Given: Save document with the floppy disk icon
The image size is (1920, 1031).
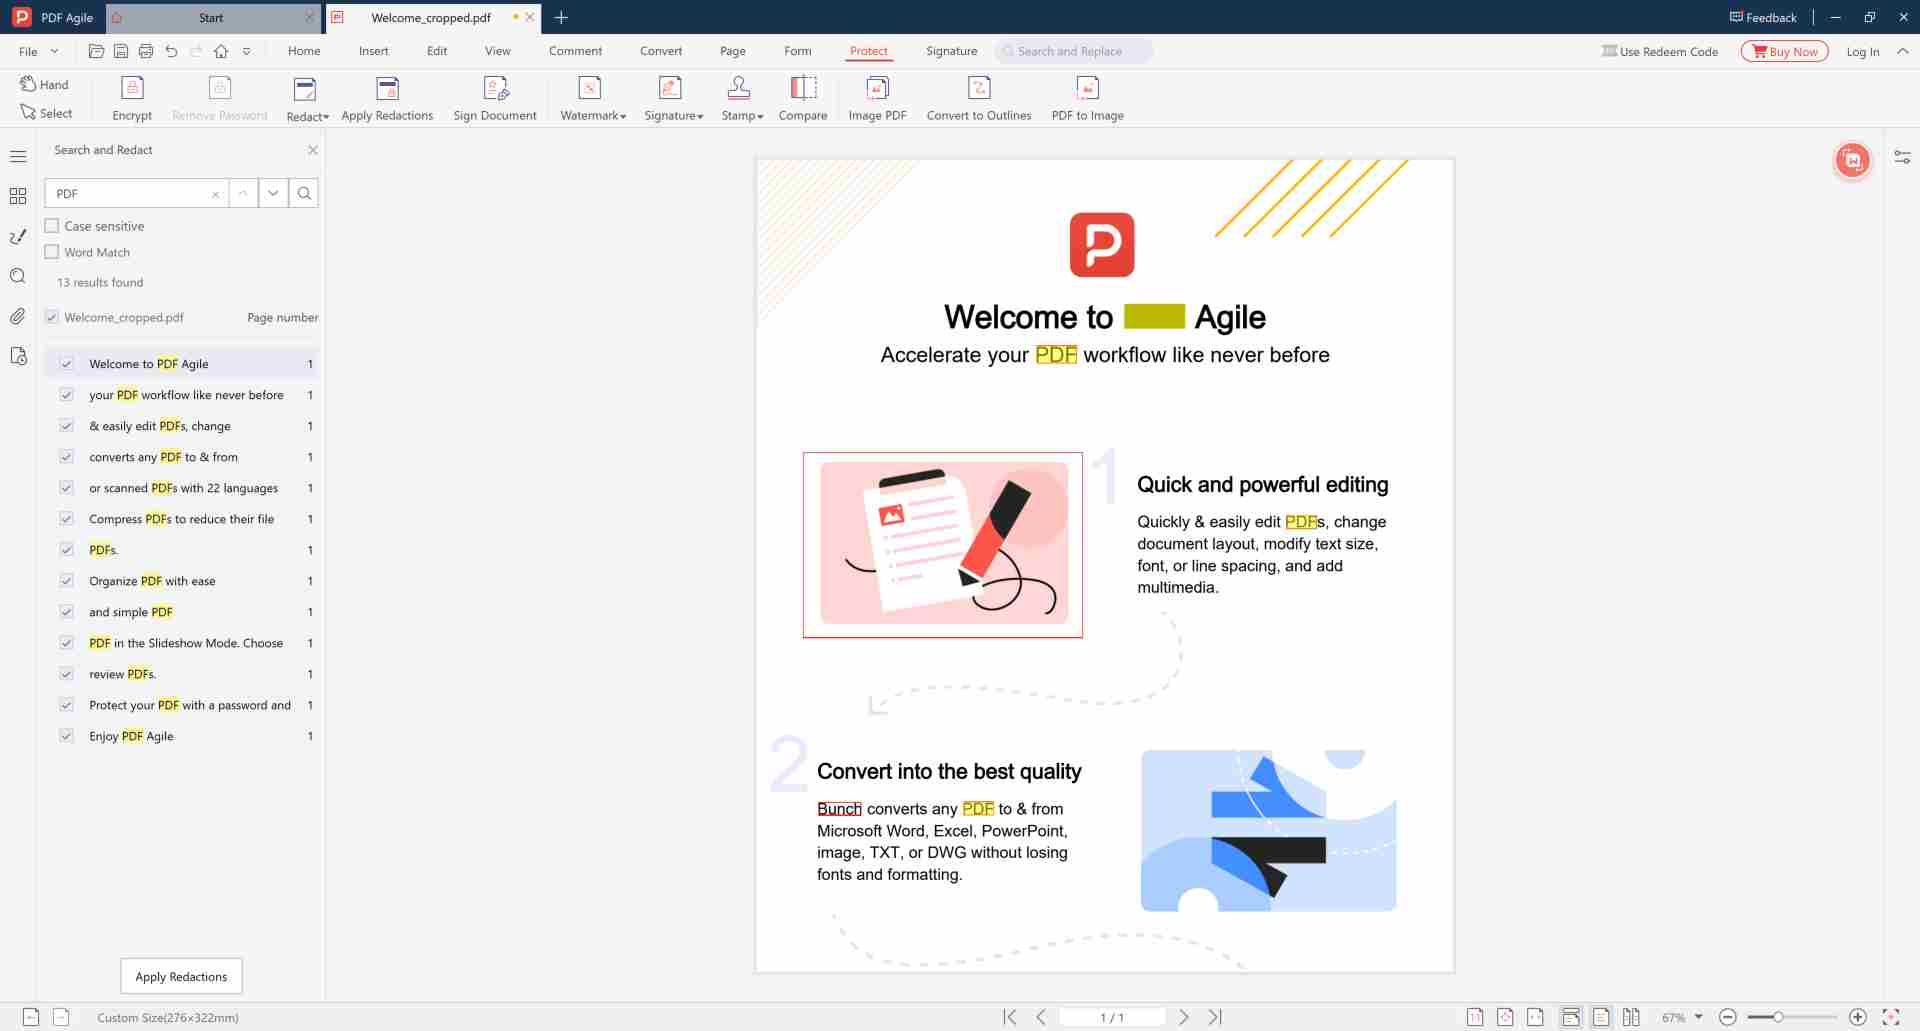Looking at the screenshot, I should coord(121,51).
